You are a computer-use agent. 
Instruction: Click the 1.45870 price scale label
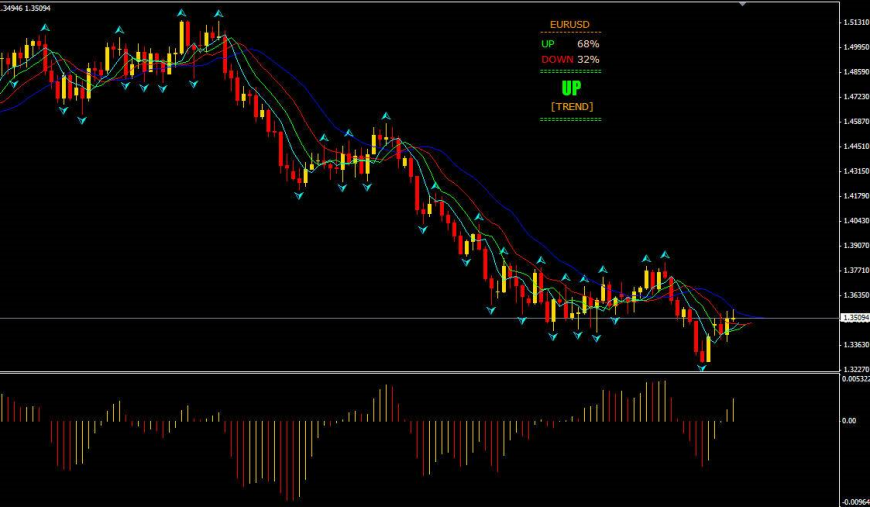pyautogui.click(x=856, y=121)
